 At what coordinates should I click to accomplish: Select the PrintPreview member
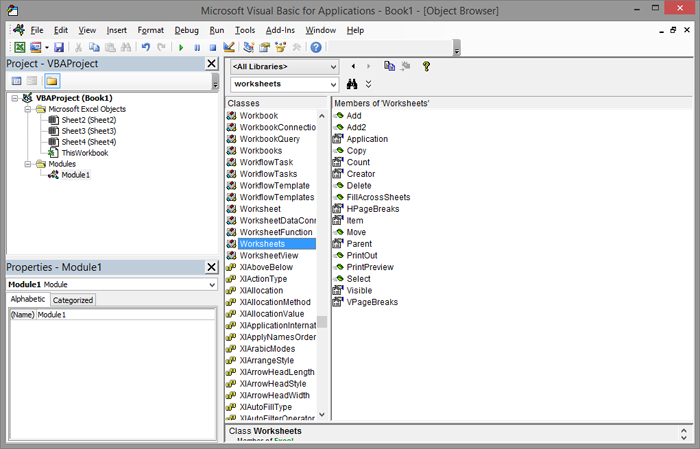370,267
